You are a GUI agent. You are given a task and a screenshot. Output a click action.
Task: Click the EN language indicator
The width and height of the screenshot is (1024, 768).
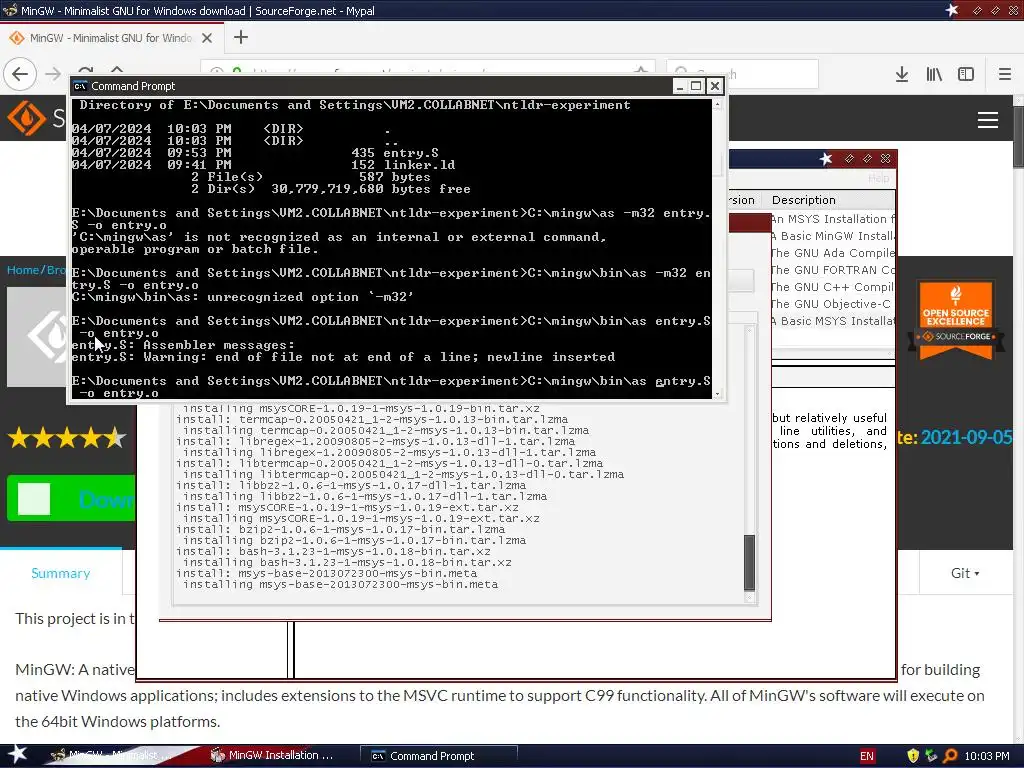click(x=867, y=756)
